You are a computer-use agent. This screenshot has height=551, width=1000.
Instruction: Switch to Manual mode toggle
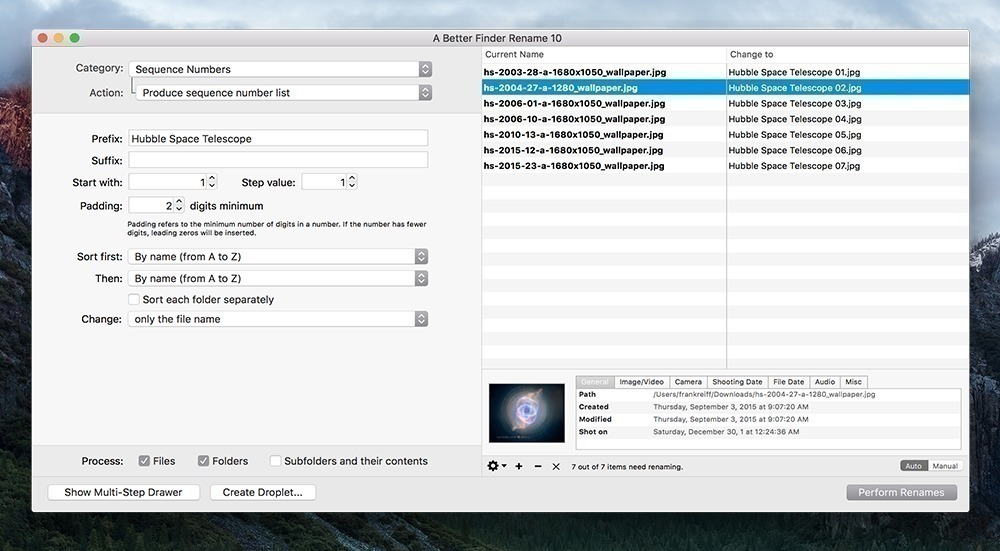click(x=944, y=466)
